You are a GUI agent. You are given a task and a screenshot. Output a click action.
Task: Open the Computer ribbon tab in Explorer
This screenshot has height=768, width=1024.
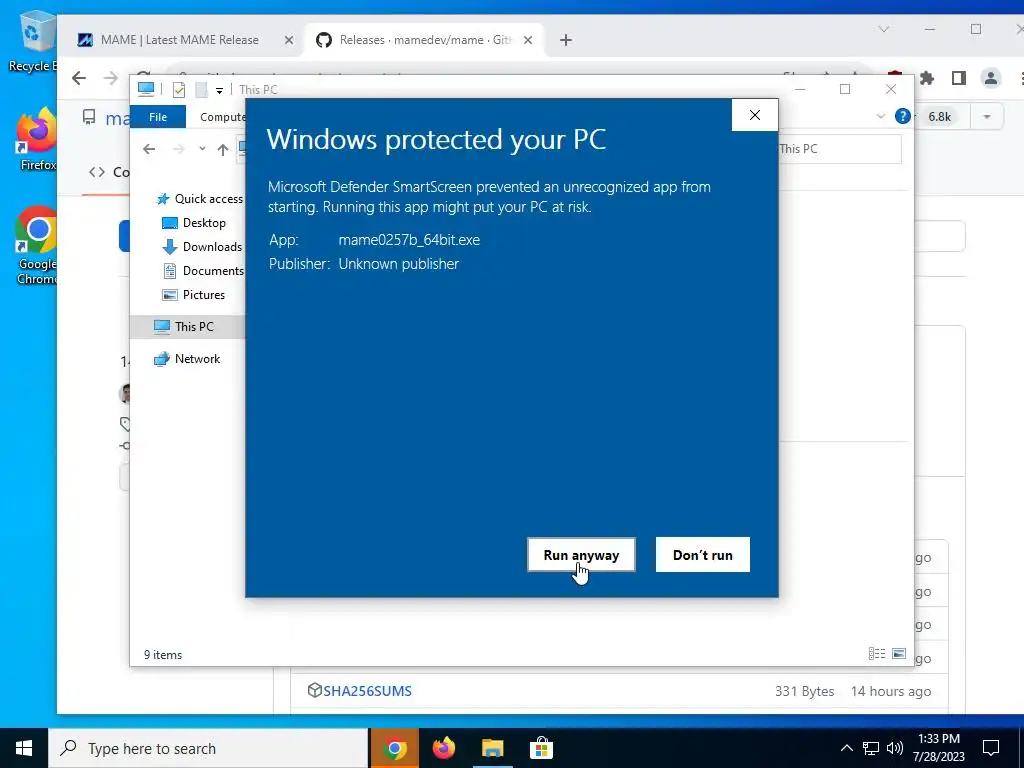[x=222, y=117]
